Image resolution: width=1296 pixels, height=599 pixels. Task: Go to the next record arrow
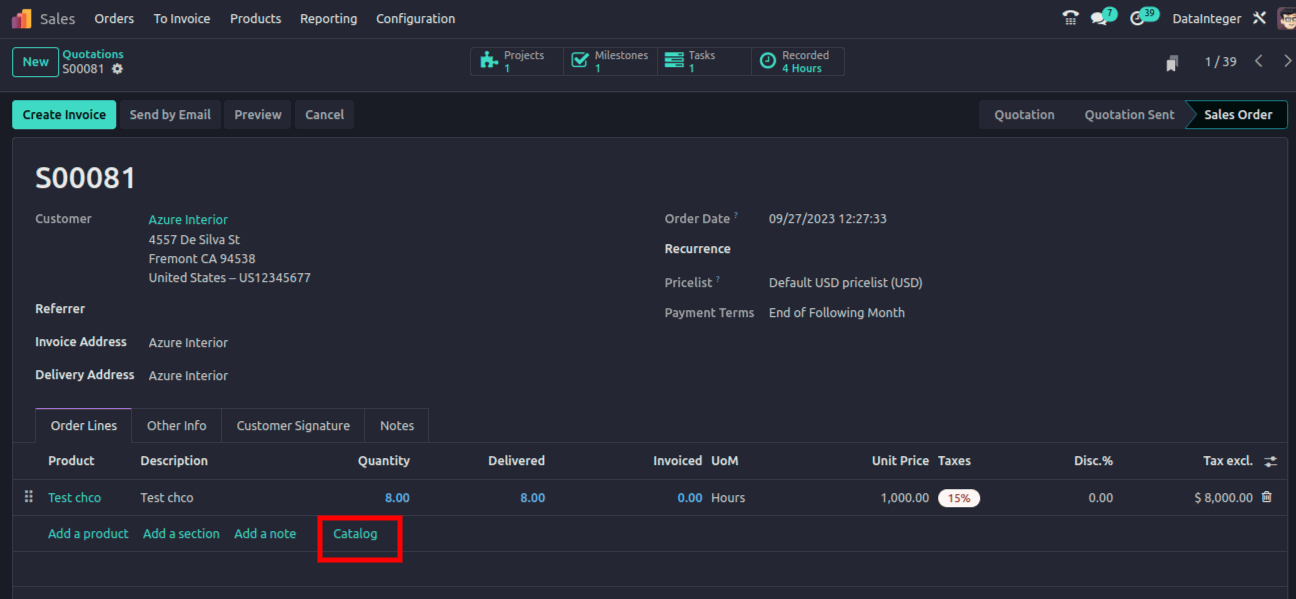[1287, 62]
